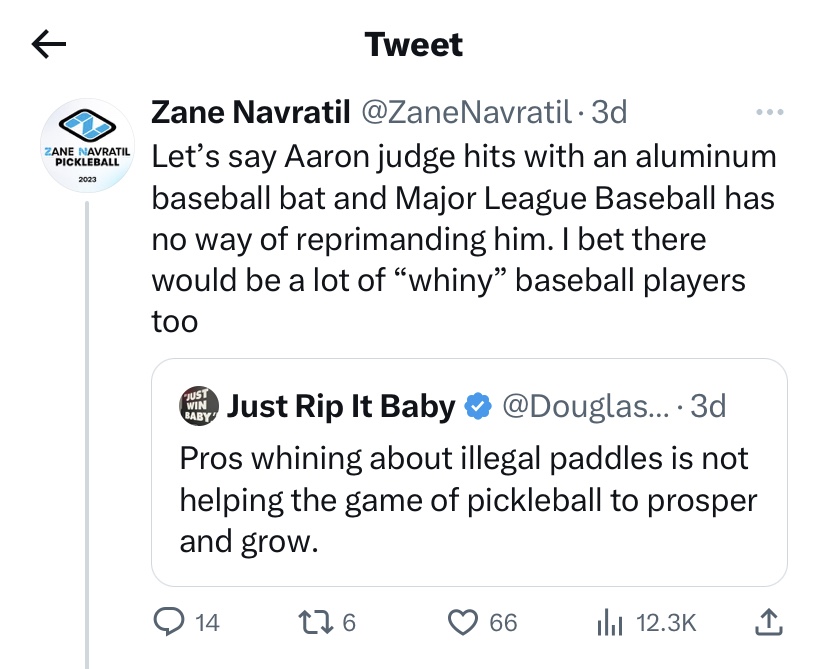Screen dimensions: 828x669
Task: View analytics via the bar chart icon
Action: [610, 623]
